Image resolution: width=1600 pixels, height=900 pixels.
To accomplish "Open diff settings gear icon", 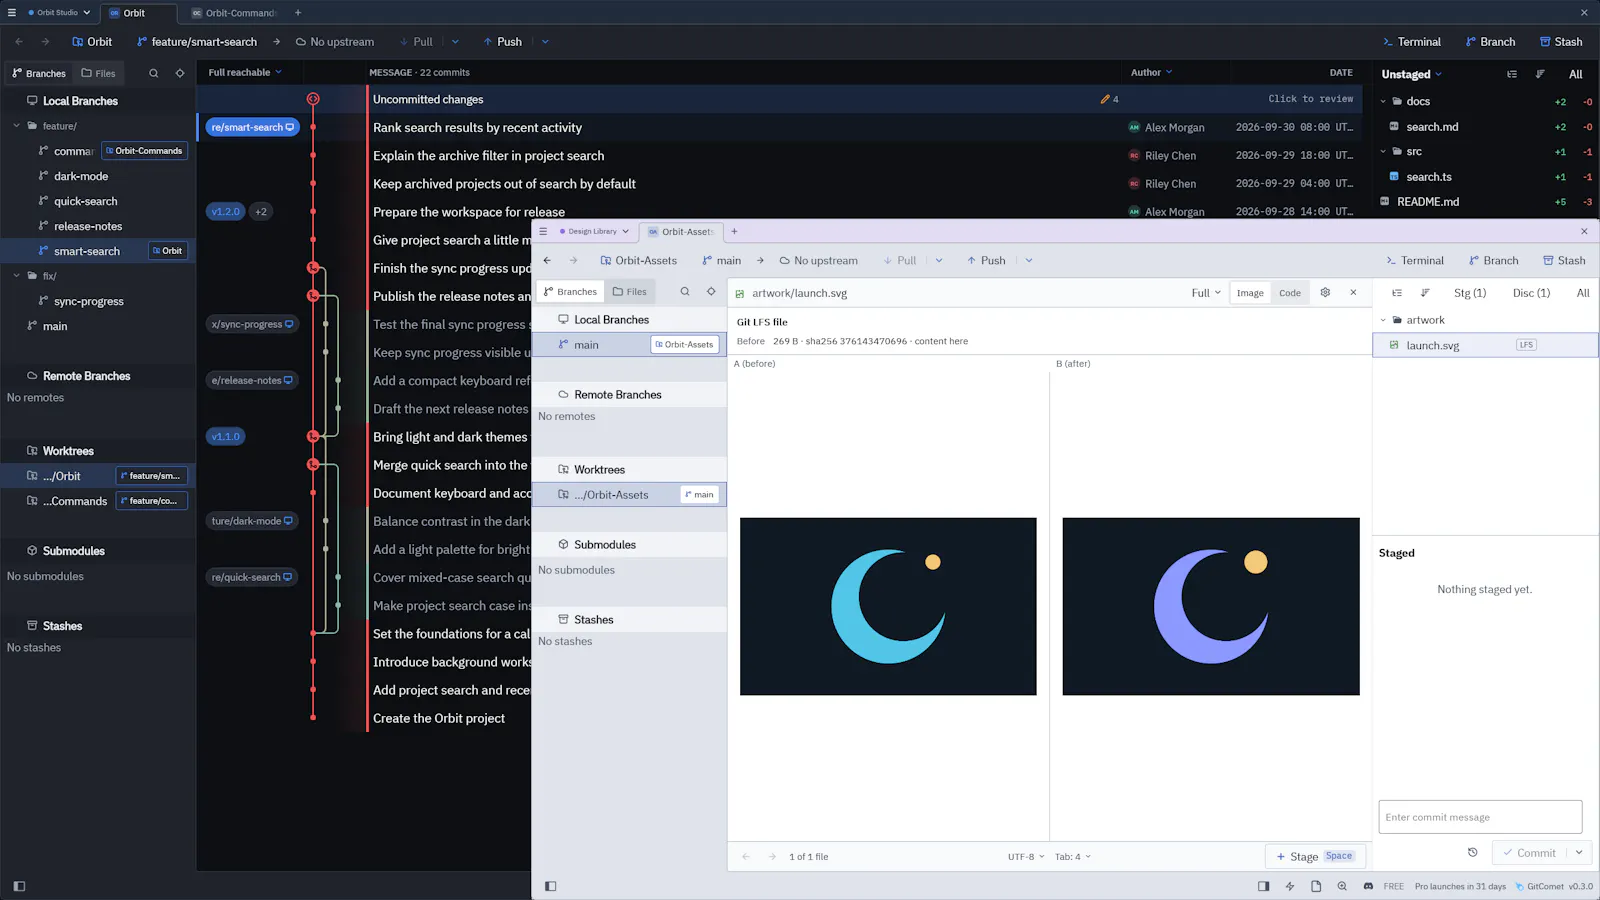I will [x=1325, y=293].
